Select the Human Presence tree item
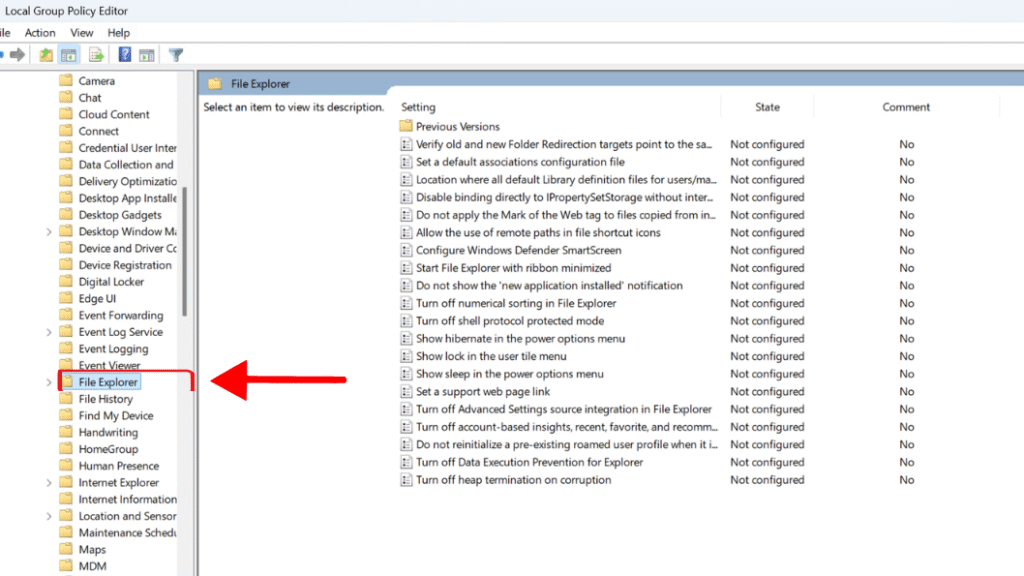 119,466
